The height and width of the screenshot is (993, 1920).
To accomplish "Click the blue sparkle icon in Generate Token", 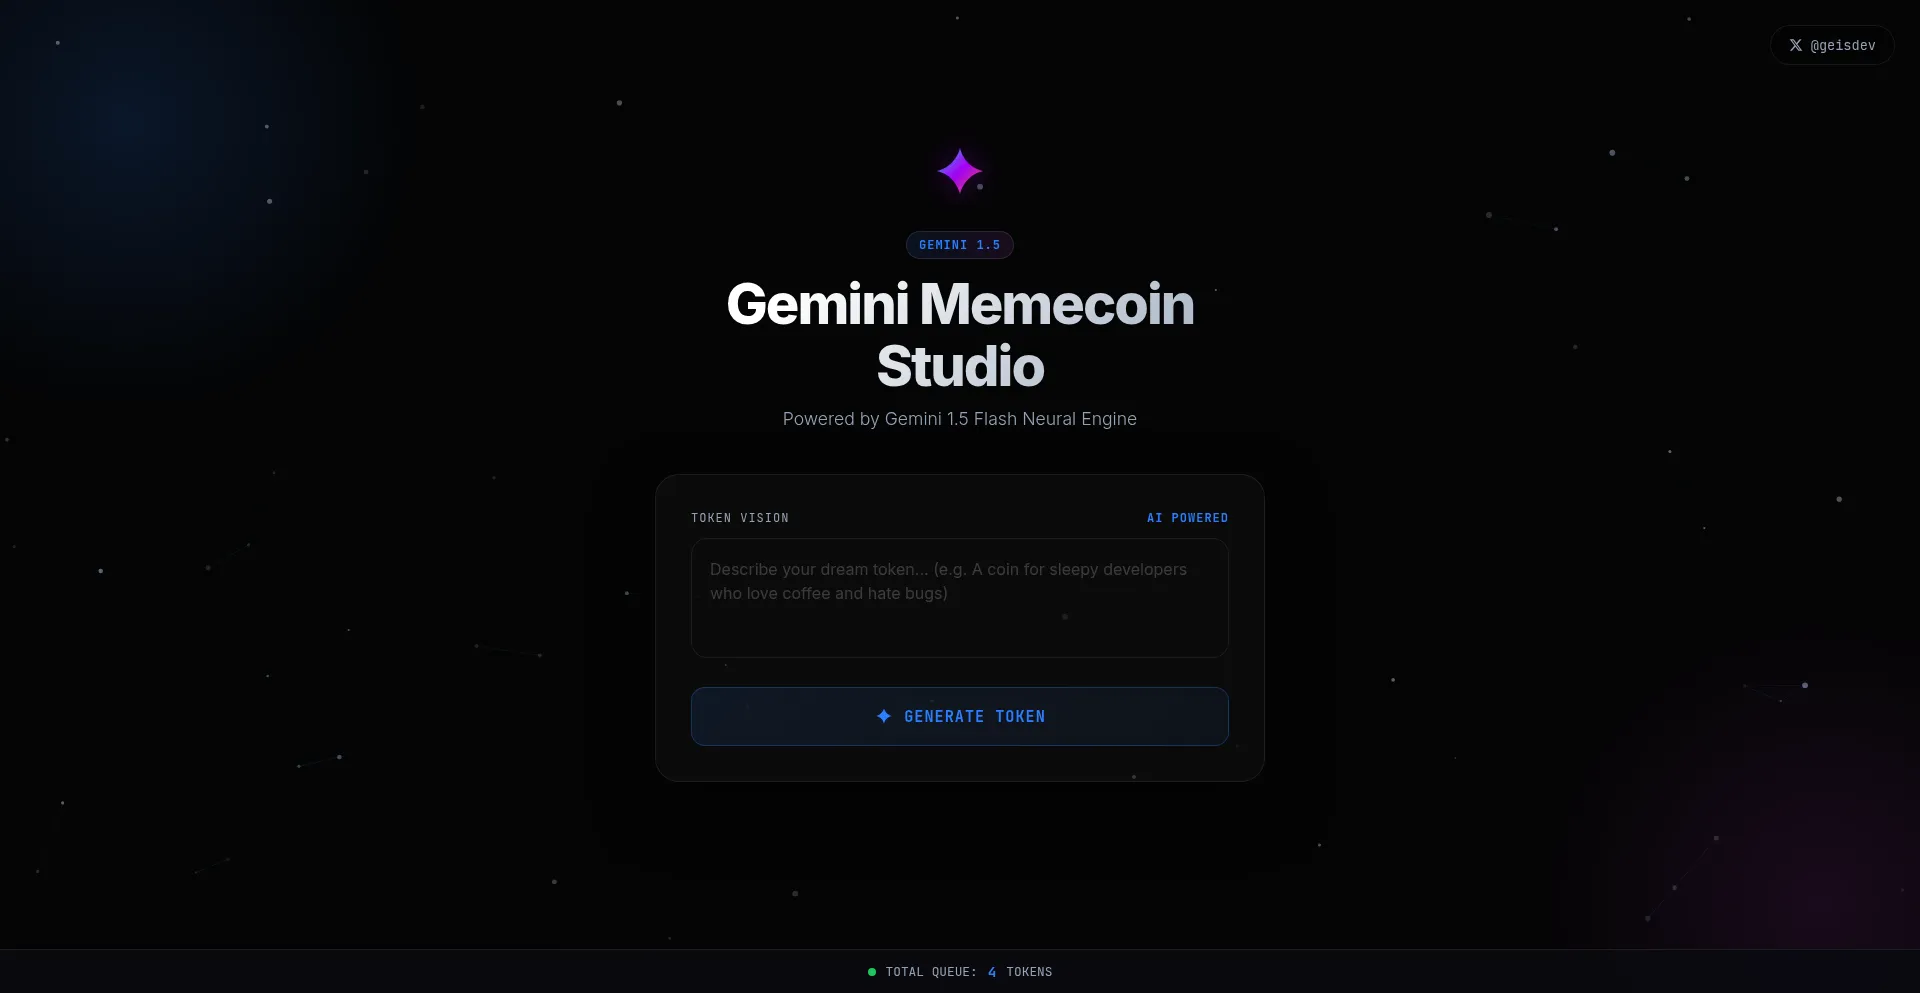I will coord(884,716).
